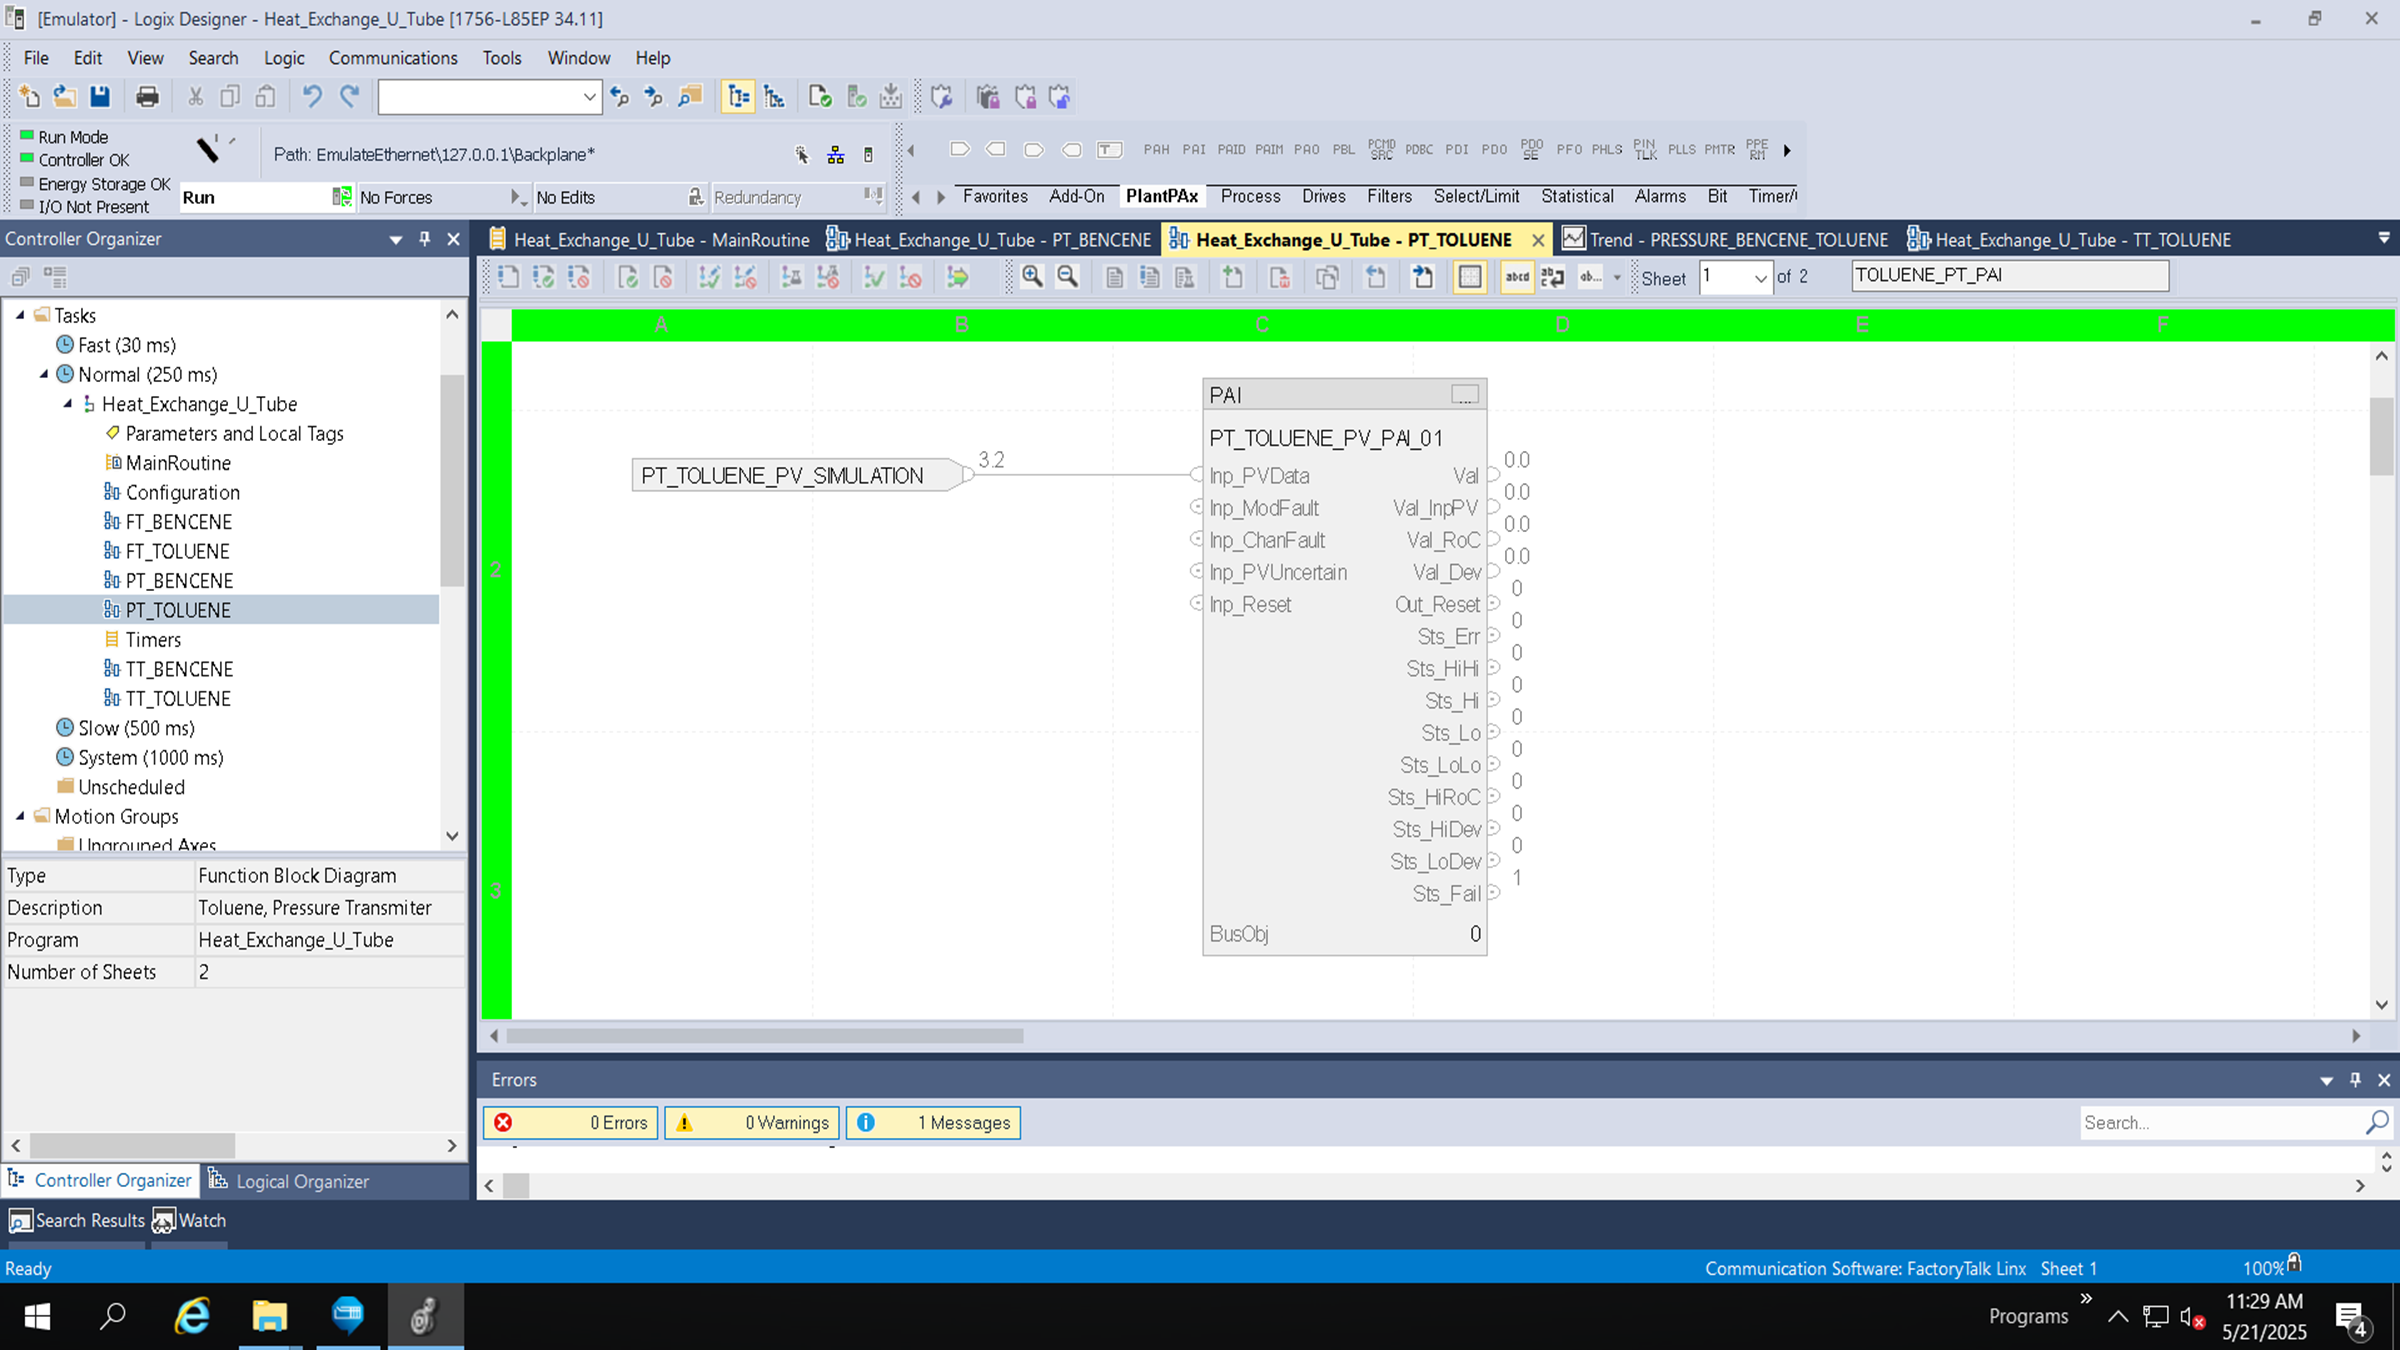Click the sheet name field TOLUENE_PT_PAI
This screenshot has width=2400, height=1350.
pyautogui.click(x=2010, y=276)
